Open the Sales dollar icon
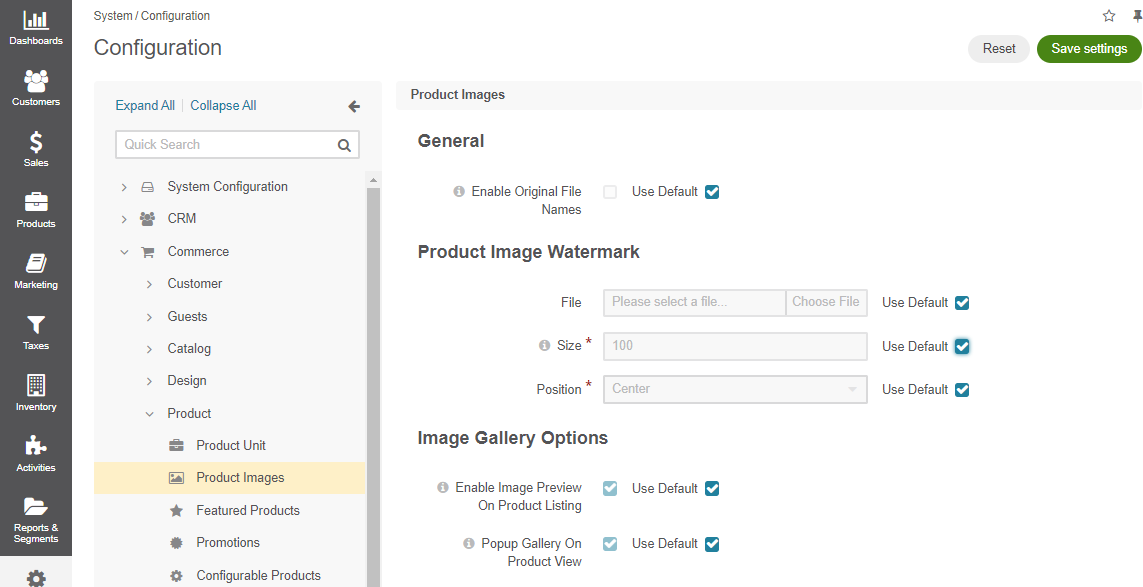The image size is (1143, 587). (x=36, y=141)
